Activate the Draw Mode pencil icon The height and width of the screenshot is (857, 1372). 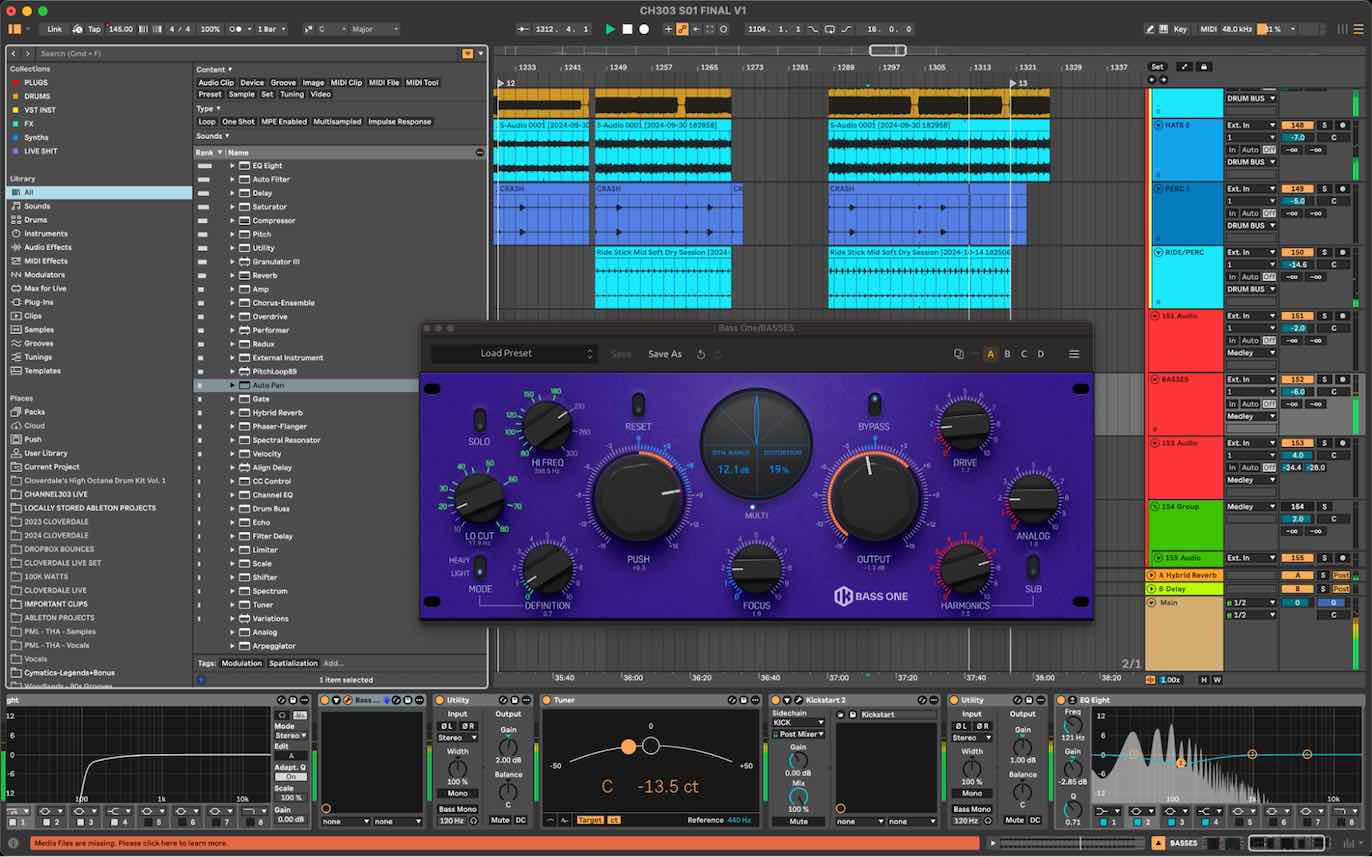[x=1151, y=29]
